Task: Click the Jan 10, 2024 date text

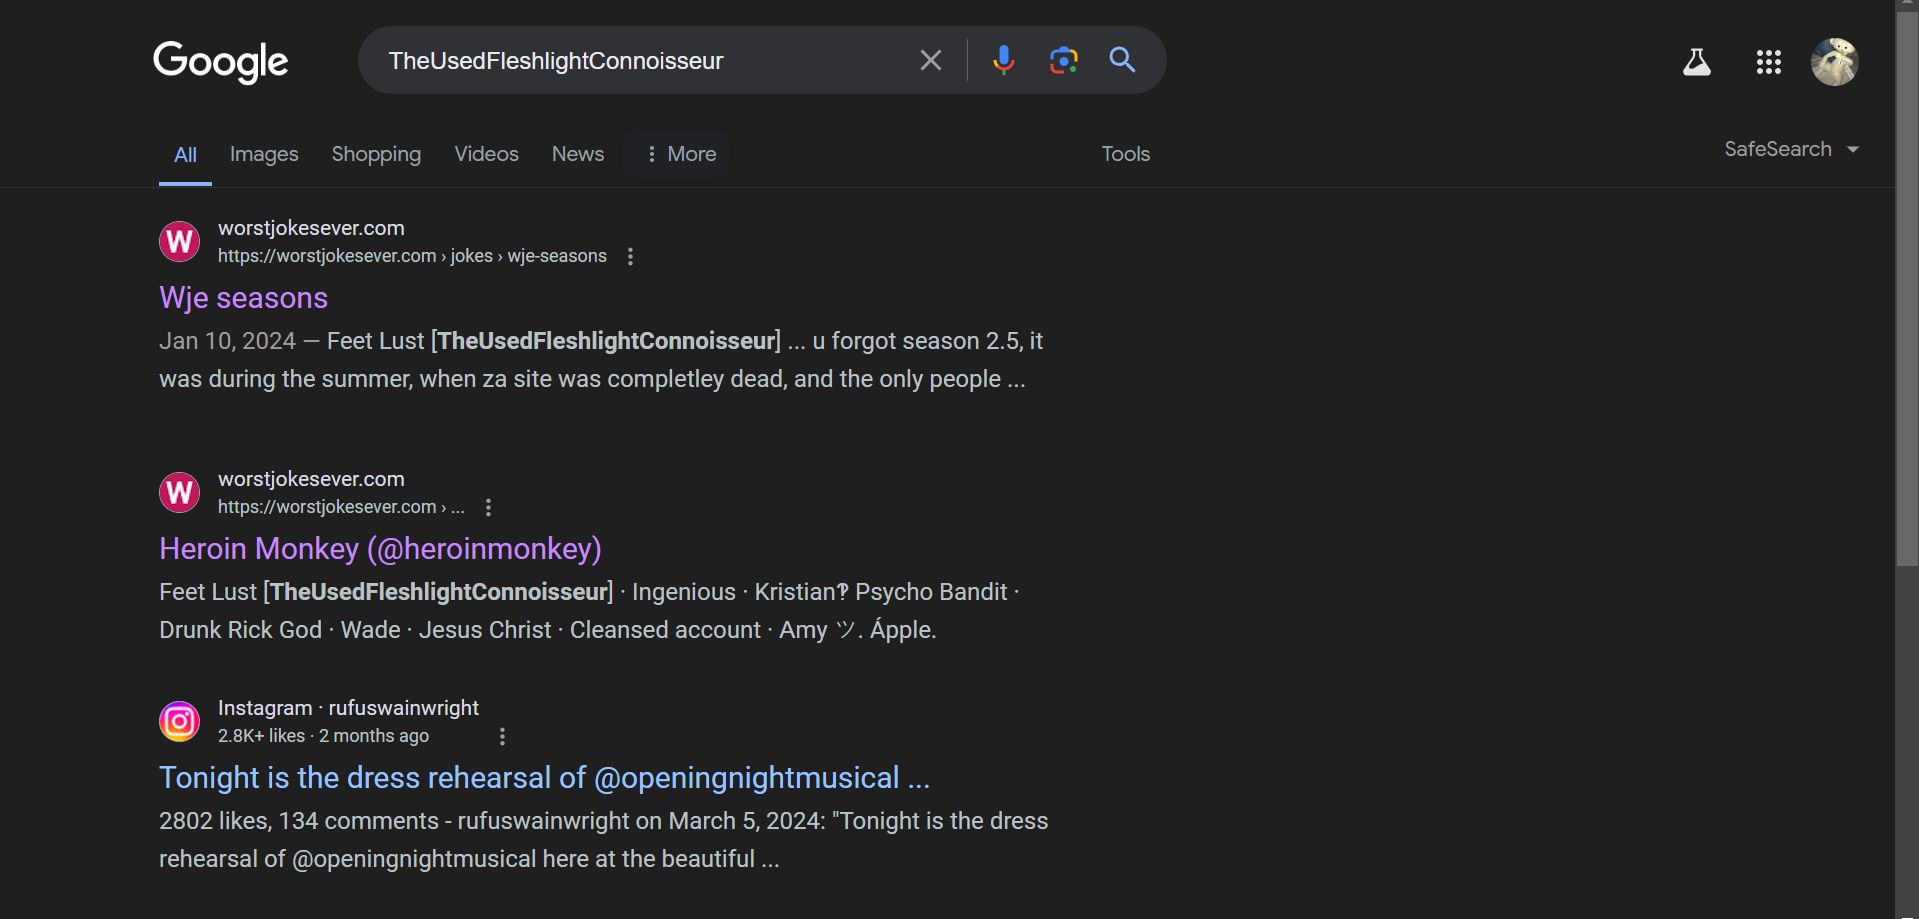Action: coord(227,341)
